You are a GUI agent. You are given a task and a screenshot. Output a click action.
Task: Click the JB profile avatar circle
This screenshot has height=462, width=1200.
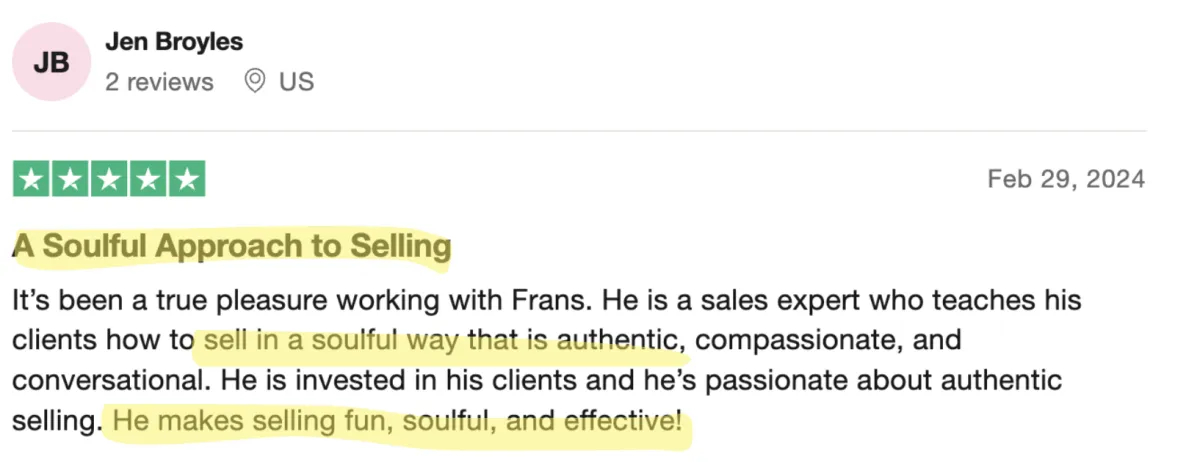tap(51, 62)
